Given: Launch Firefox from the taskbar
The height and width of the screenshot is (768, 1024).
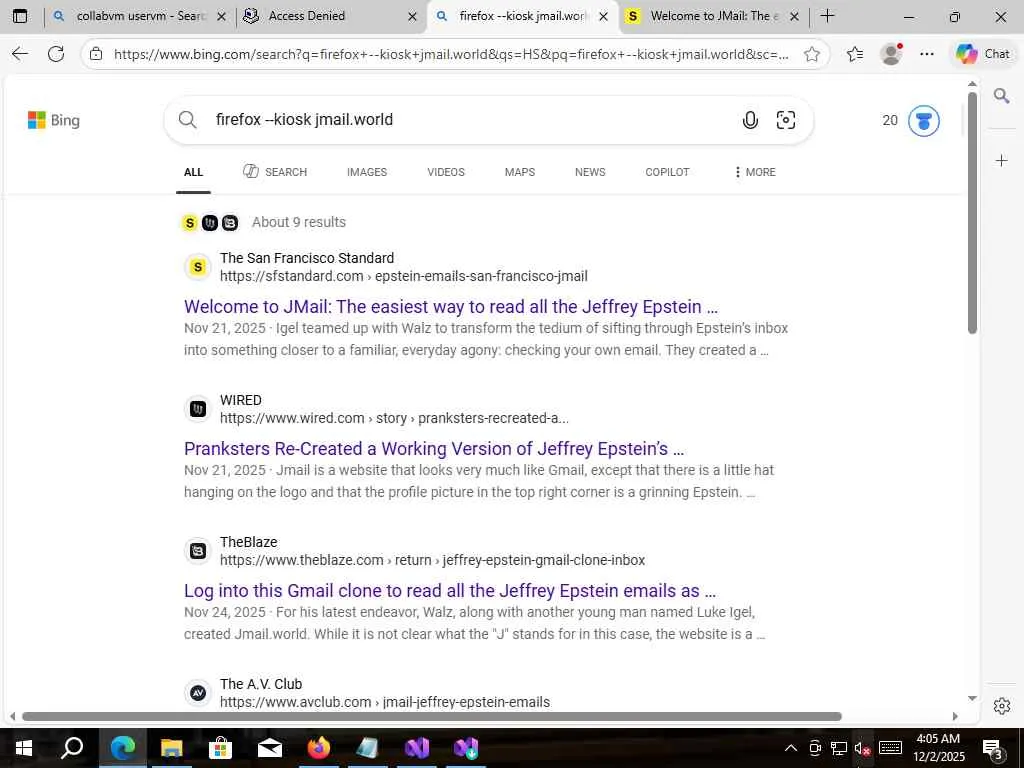Looking at the screenshot, I should pos(319,748).
